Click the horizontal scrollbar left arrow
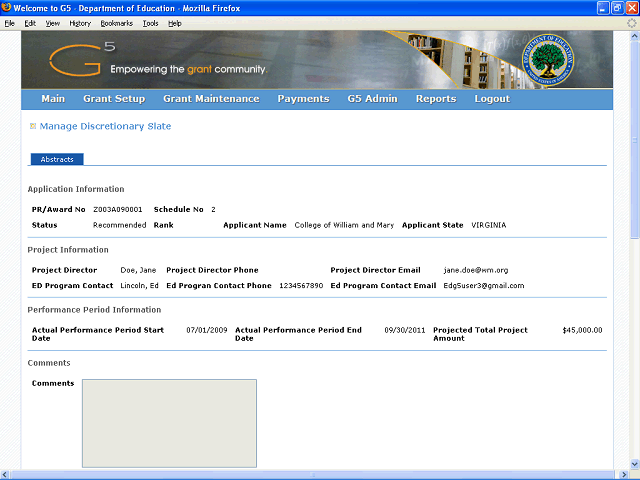This screenshot has height=480, width=640. coord(5,475)
